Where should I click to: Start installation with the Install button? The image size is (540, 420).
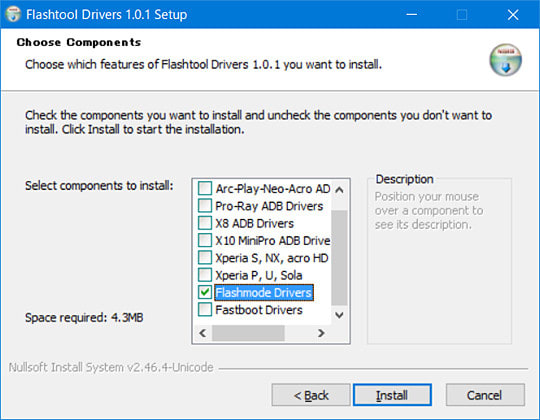(392, 395)
